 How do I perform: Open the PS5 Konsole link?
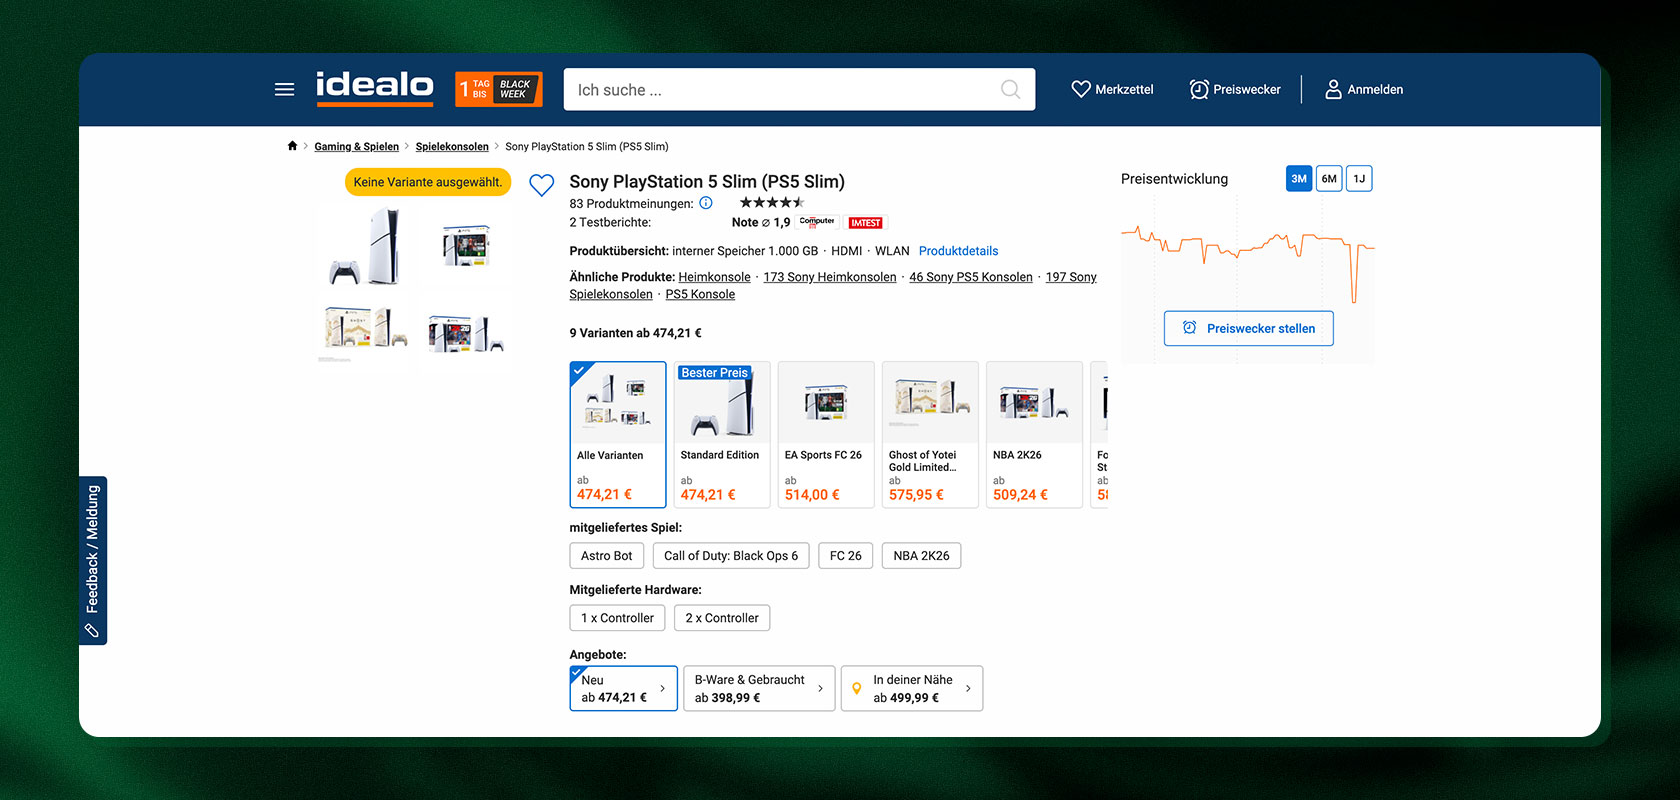click(x=700, y=294)
